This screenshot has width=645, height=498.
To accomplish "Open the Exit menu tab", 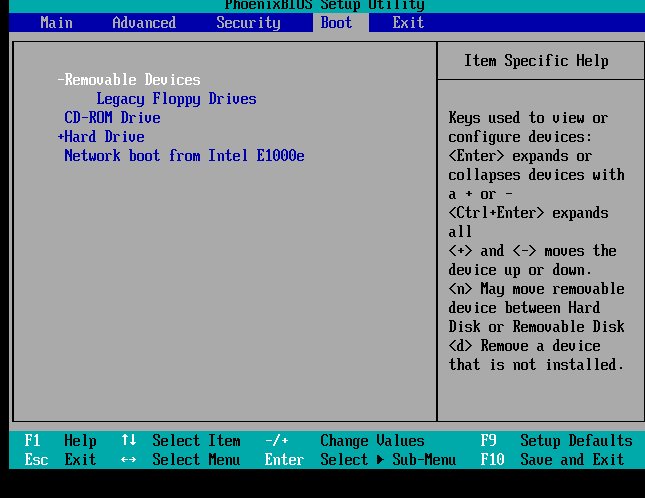I will (x=408, y=22).
